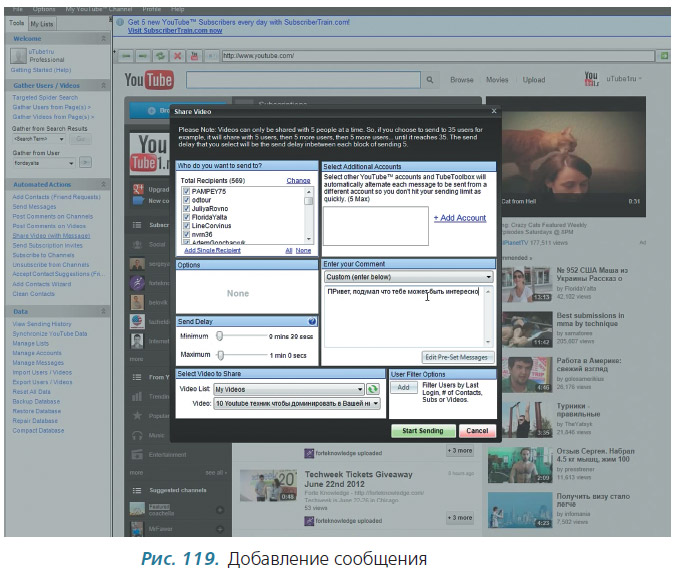Viewport: 676px width, 572px height.
Task: Click the + Add Account link
Action: (x=460, y=218)
